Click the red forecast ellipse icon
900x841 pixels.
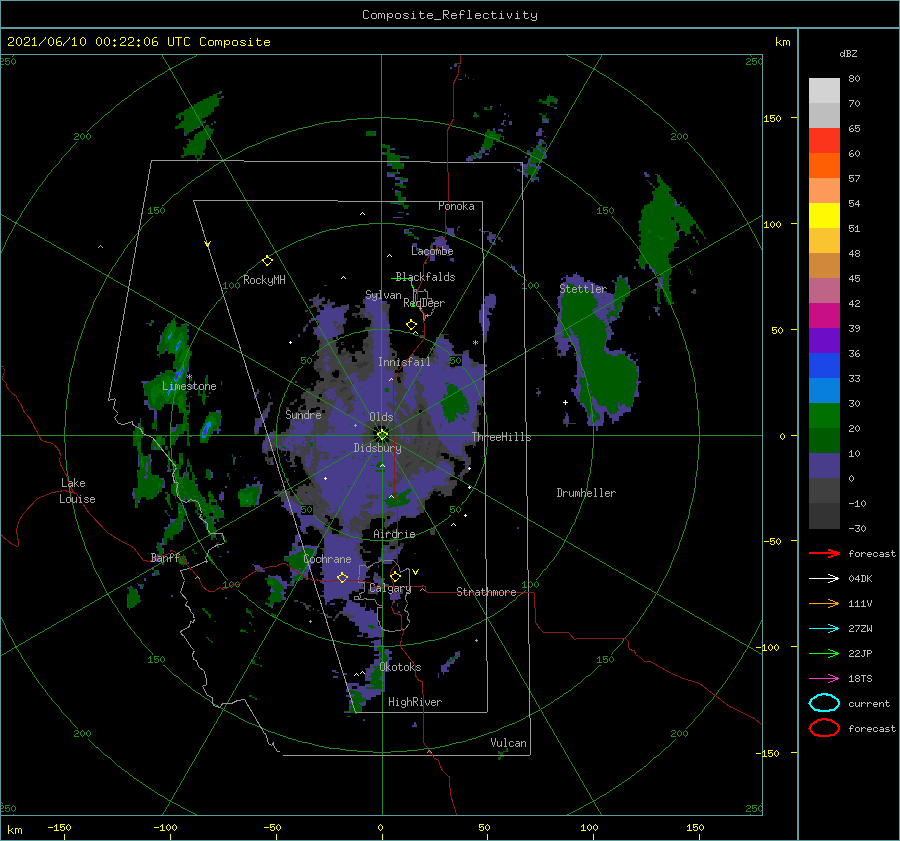824,728
